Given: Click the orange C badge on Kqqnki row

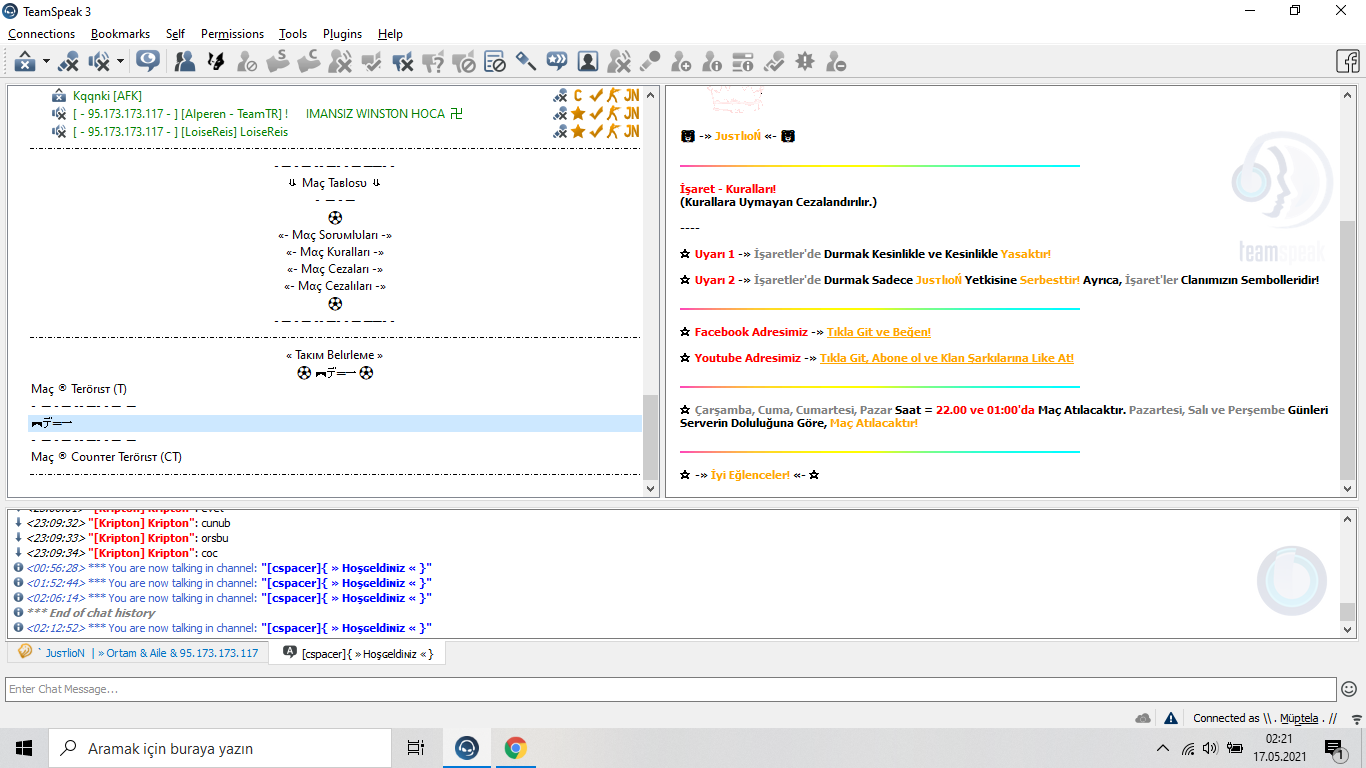Looking at the screenshot, I should click(x=578, y=96).
